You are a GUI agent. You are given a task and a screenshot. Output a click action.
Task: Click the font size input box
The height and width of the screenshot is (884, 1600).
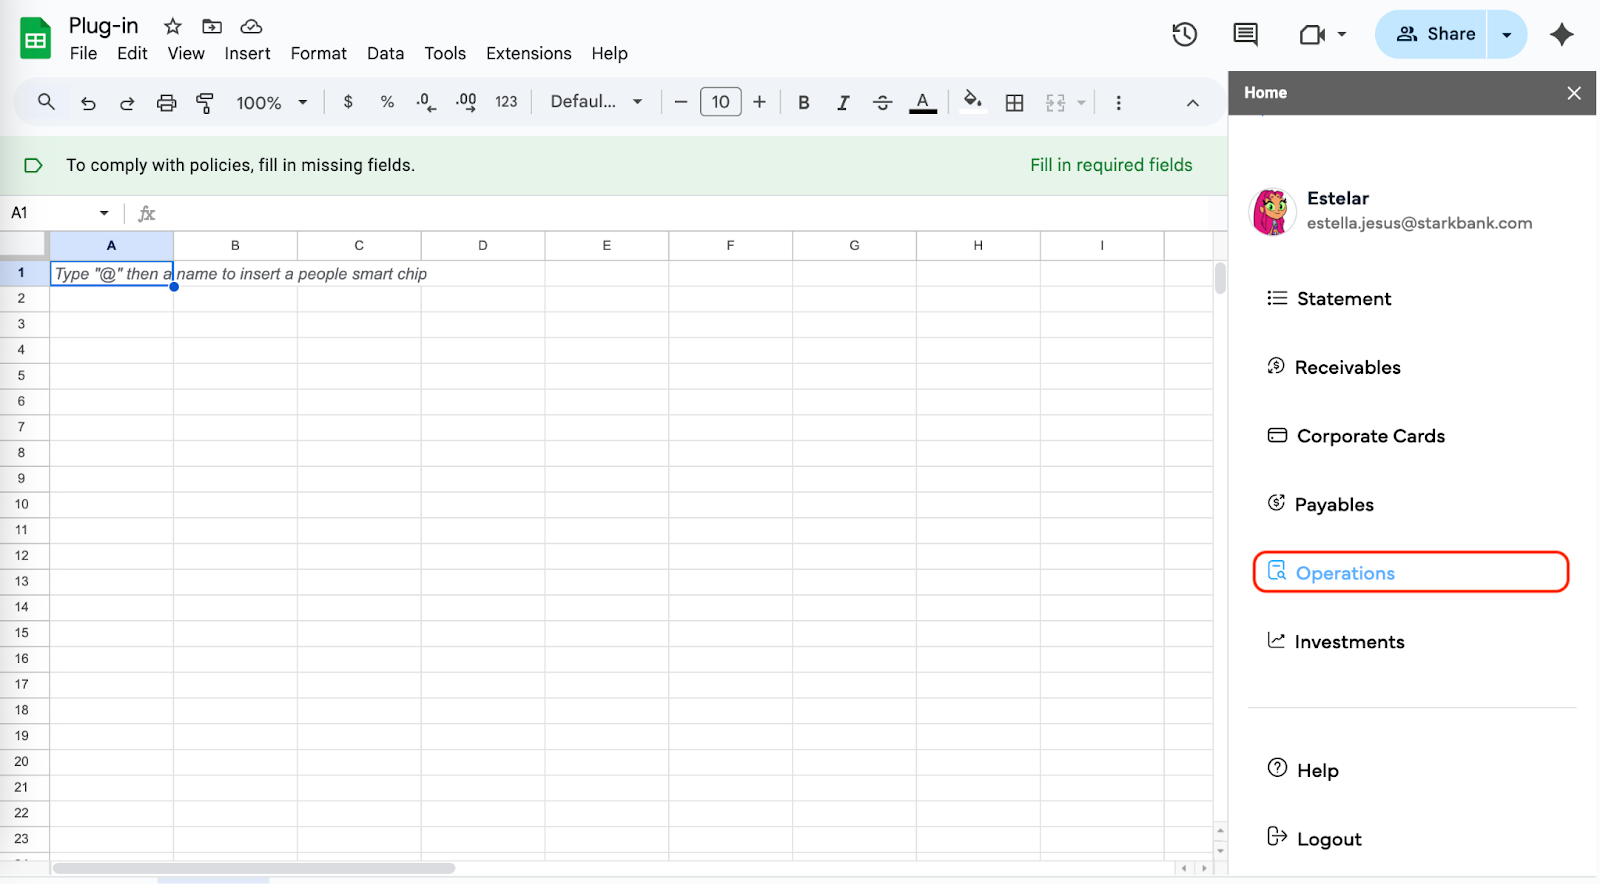point(720,102)
